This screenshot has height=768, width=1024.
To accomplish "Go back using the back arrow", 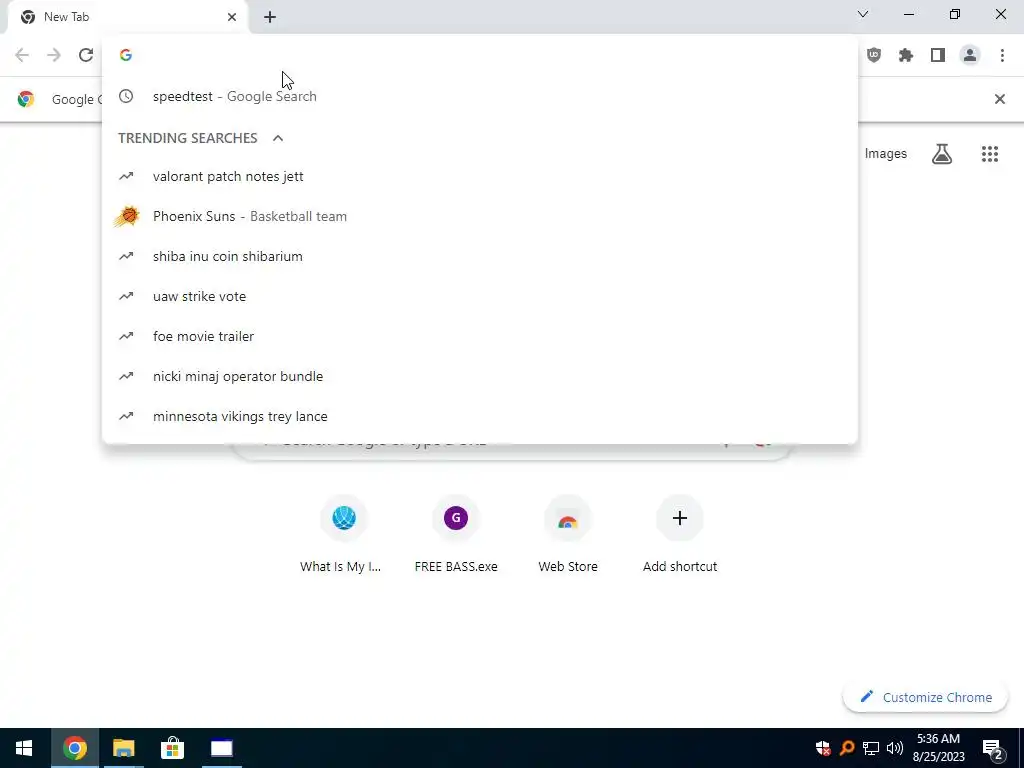I will (x=22, y=55).
